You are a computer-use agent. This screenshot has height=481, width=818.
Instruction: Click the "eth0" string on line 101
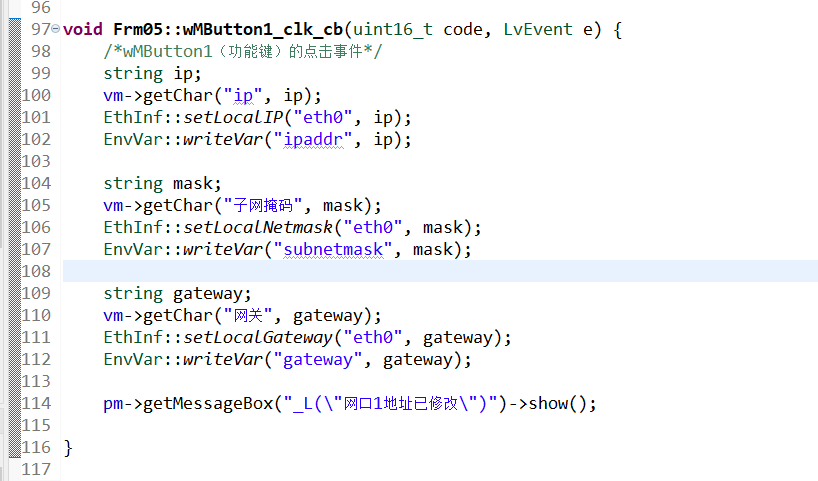[x=323, y=117]
